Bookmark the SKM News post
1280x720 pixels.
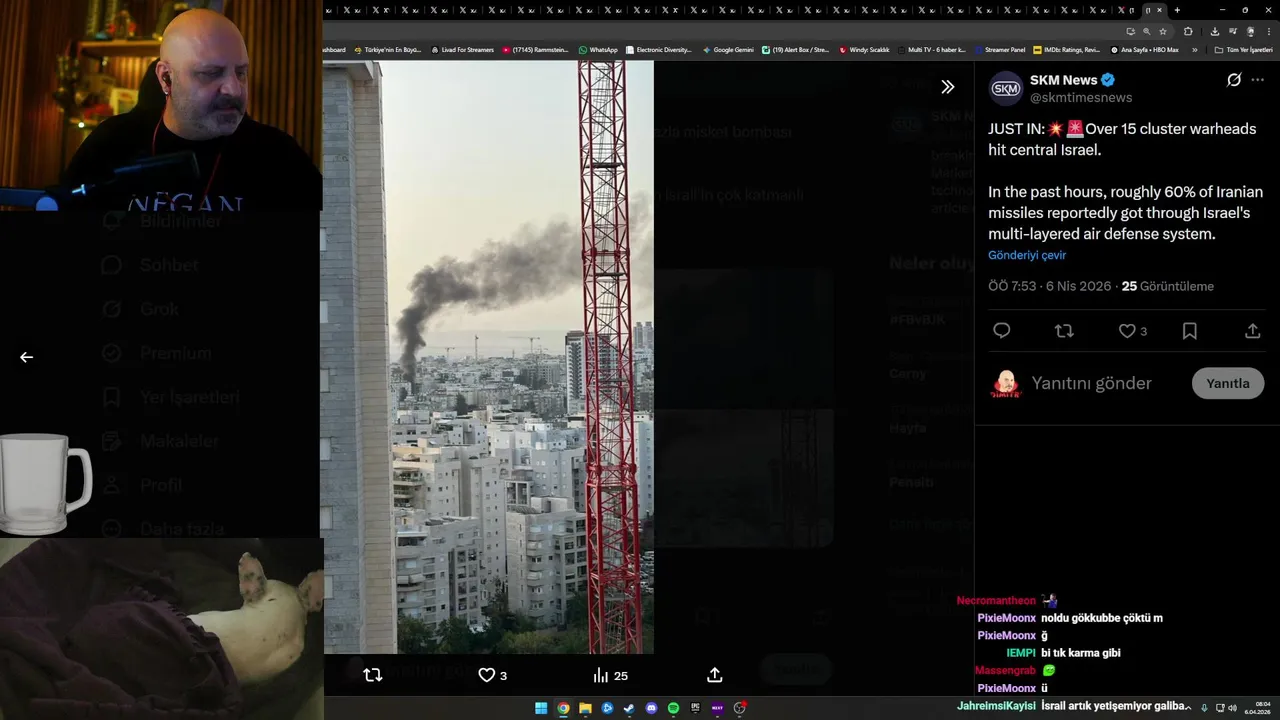click(x=1190, y=331)
